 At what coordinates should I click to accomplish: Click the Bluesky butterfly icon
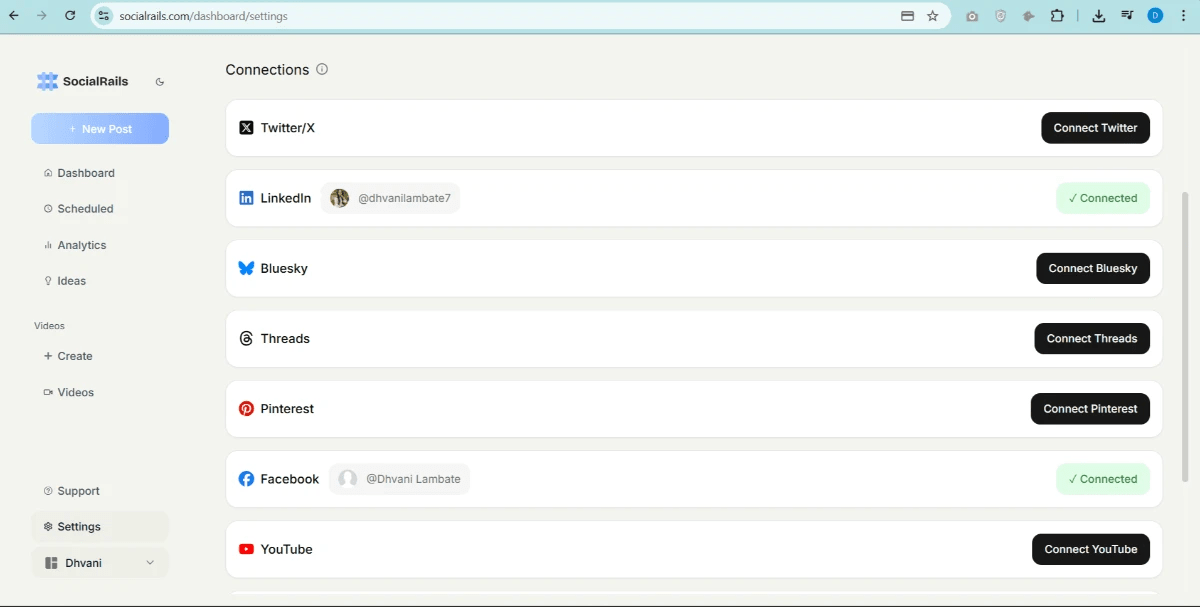(x=246, y=268)
